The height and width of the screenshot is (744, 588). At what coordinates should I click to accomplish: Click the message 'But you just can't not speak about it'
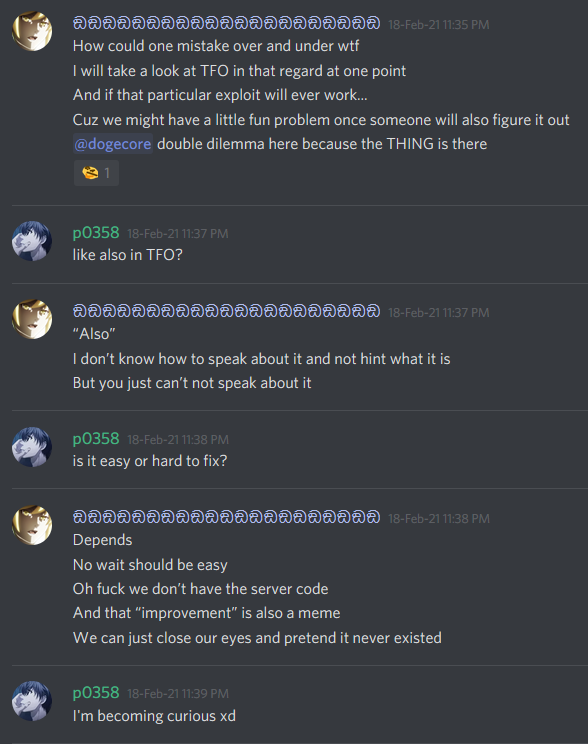(x=192, y=383)
